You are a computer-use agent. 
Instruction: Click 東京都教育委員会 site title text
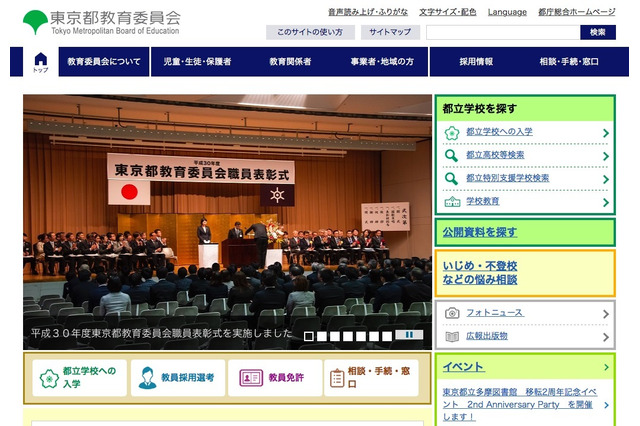[116, 18]
